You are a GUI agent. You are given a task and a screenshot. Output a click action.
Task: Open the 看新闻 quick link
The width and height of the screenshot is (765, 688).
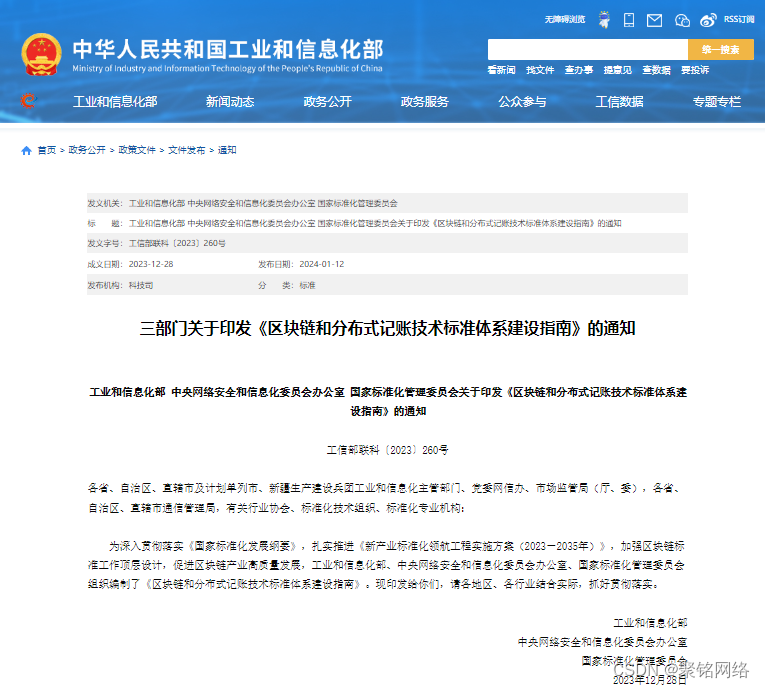click(501, 70)
